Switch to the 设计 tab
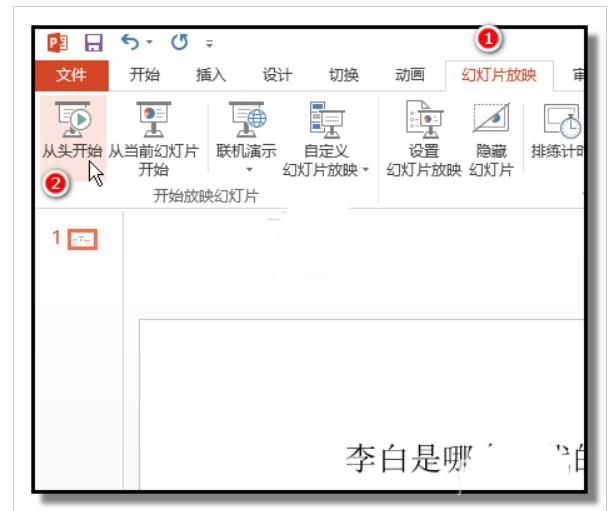 pos(277,74)
